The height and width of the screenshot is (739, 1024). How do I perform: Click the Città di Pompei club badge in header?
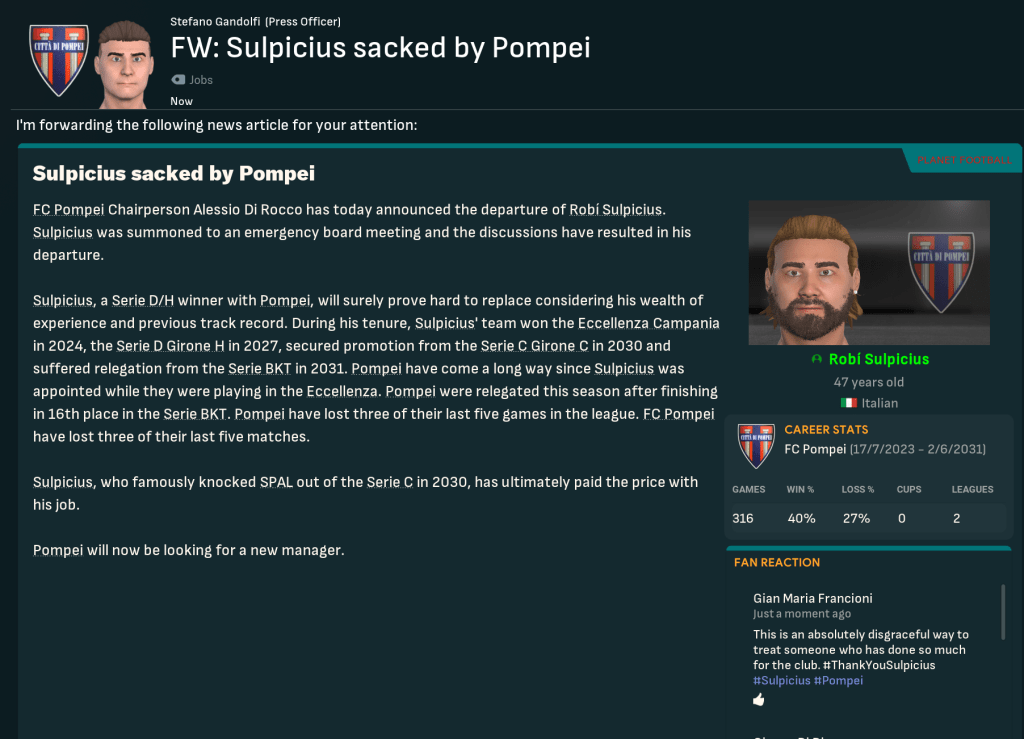pyautogui.click(x=59, y=60)
